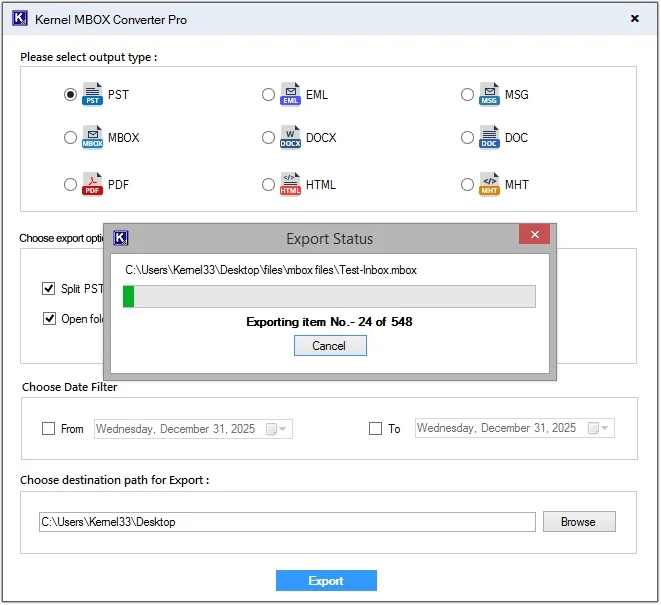Select the MSG radio button

(x=467, y=94)
